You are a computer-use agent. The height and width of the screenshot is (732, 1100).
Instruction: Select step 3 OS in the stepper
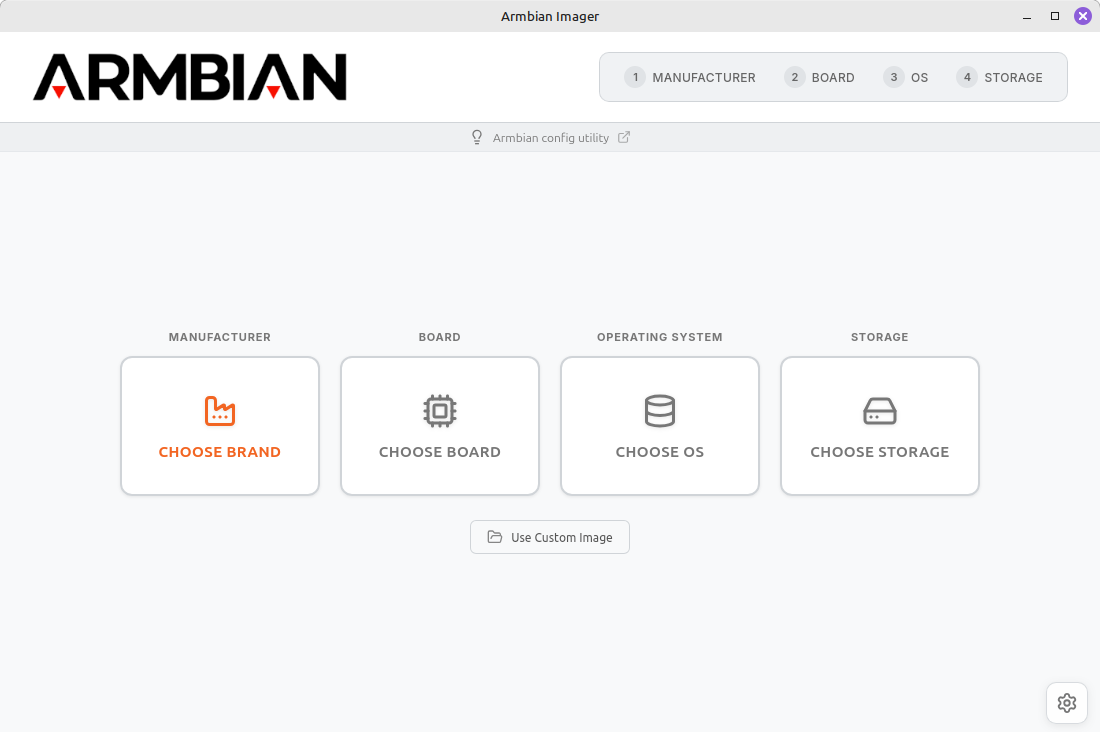[x=906, y=77]
